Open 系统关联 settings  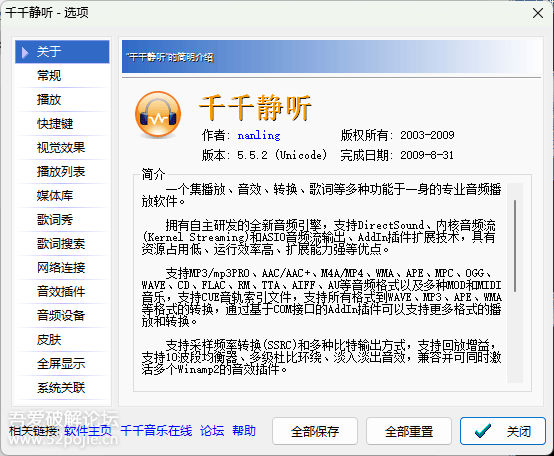62,388
